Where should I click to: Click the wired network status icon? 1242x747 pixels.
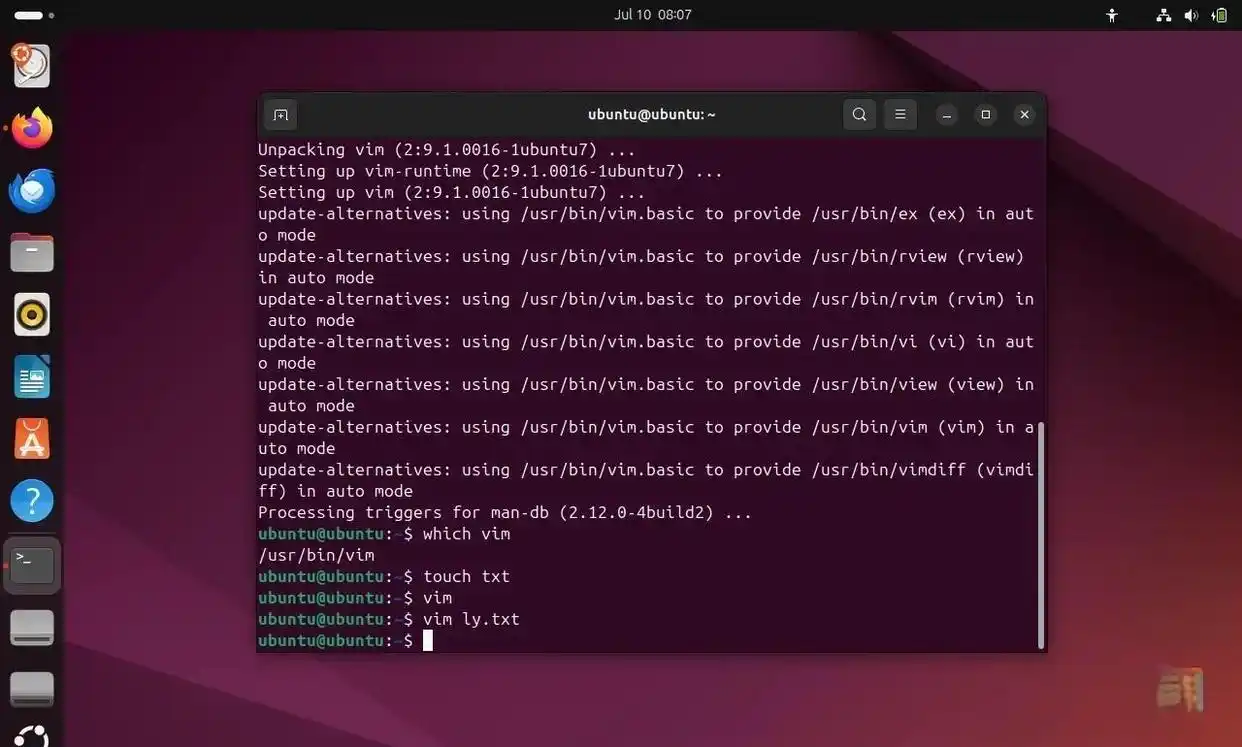coord(1163,15)
